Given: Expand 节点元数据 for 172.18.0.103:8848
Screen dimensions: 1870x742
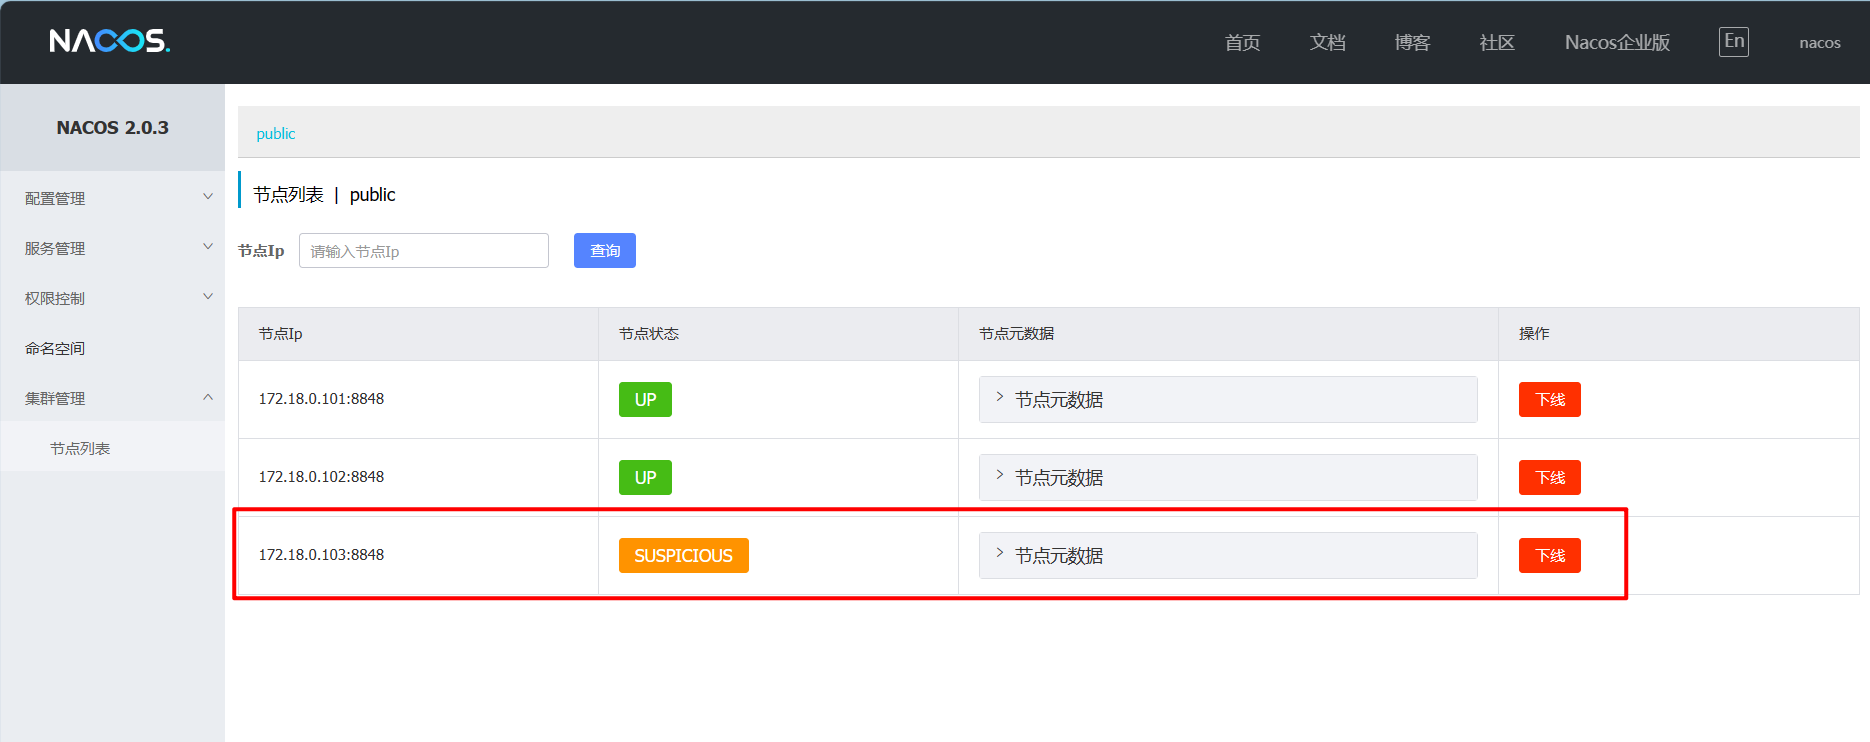Looking at the screenshot, I should click(1228, 556).
